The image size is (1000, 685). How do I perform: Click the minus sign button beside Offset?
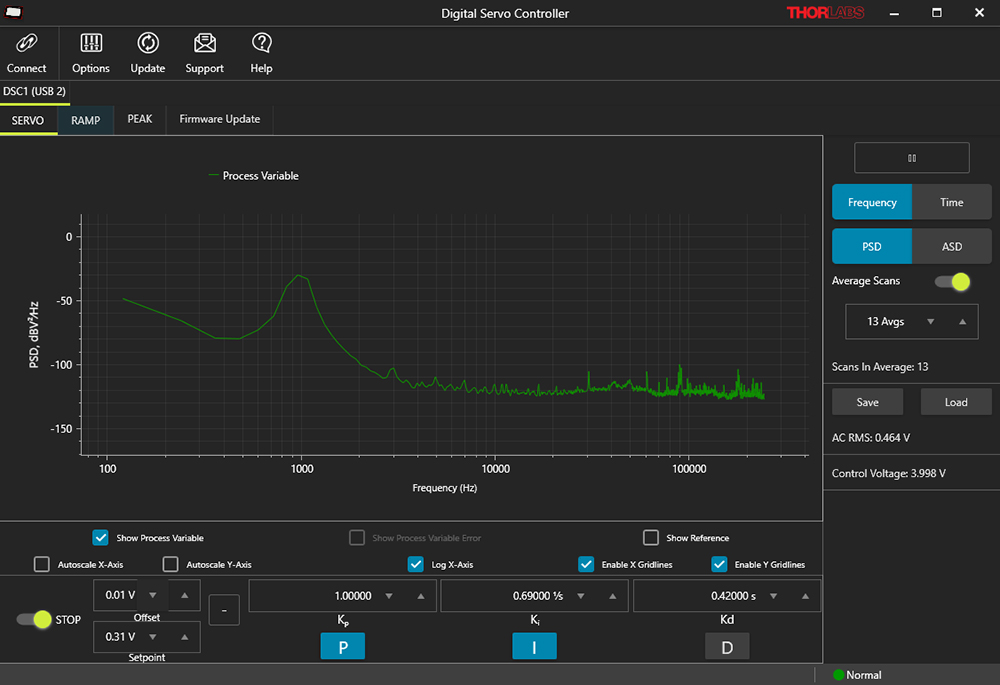[x=224, y=609]
